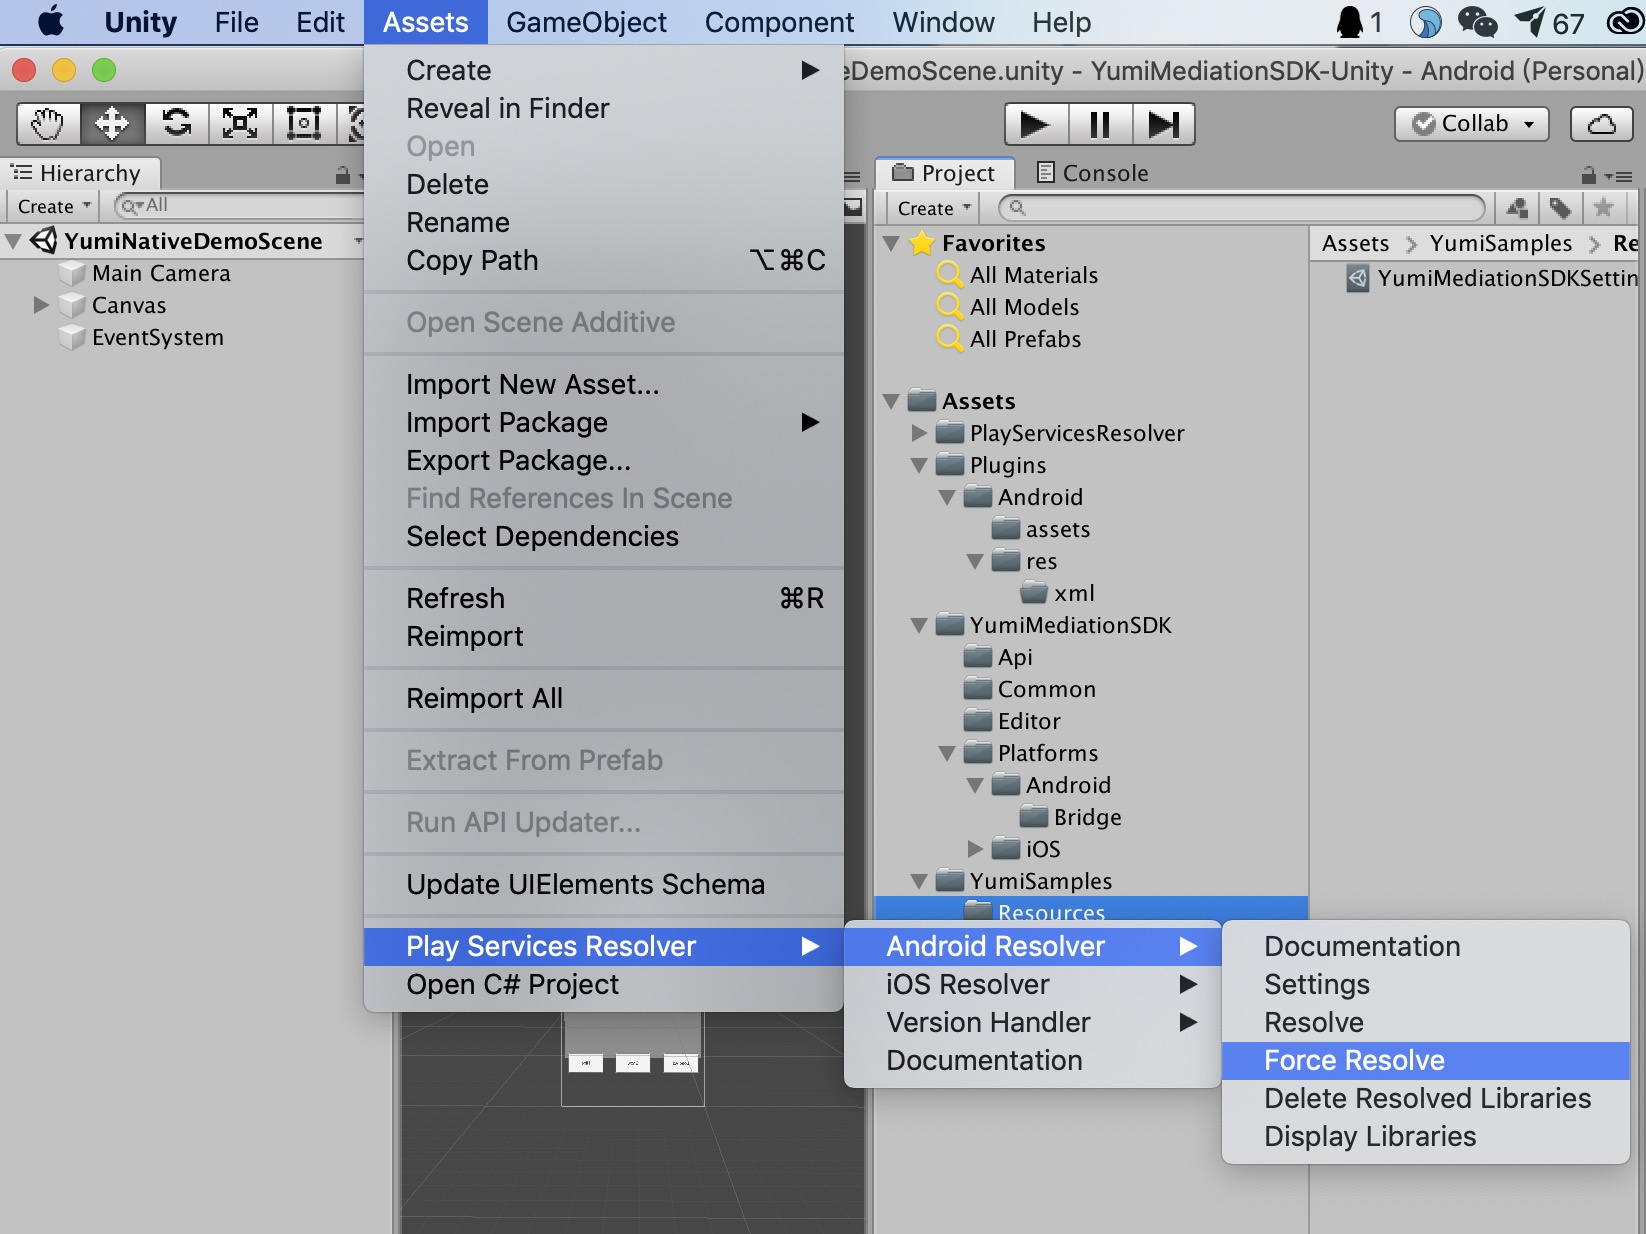
Task: Click the Hierarchy search field
Action: 238,206
